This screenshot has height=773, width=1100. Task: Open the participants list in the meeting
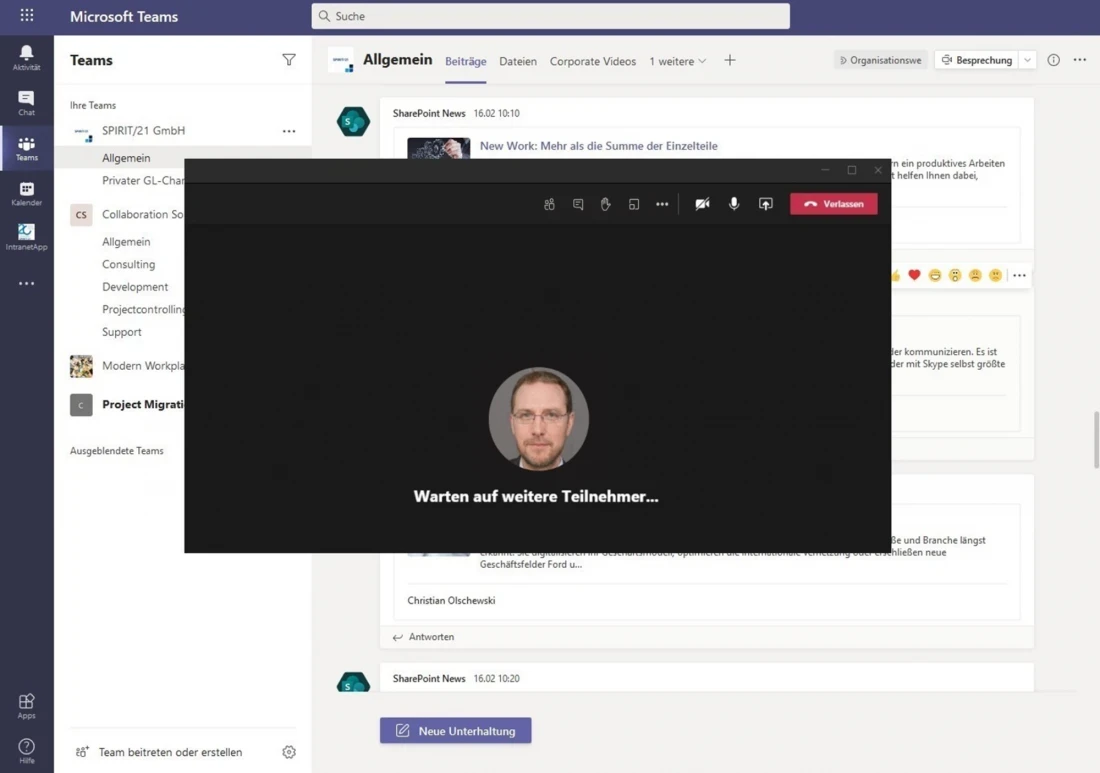pos(549,204)
